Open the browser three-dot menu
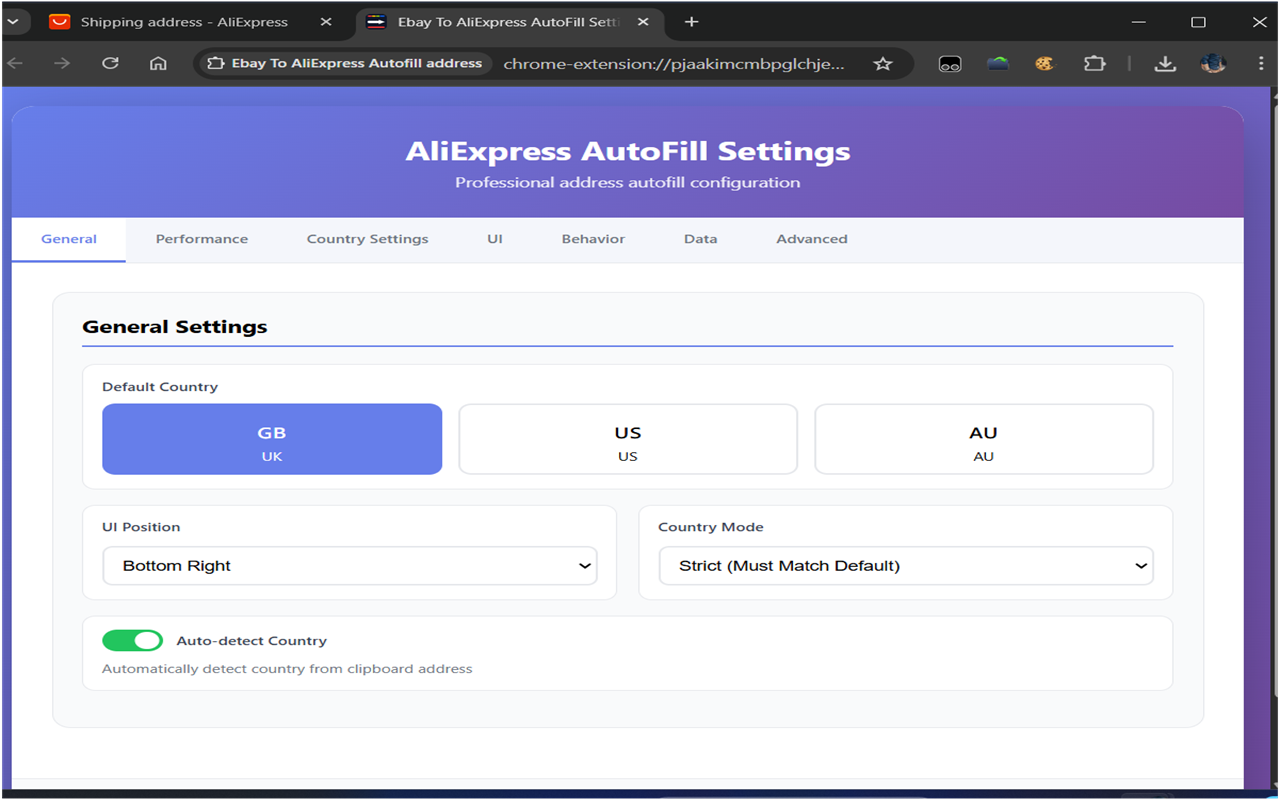 1260,63
